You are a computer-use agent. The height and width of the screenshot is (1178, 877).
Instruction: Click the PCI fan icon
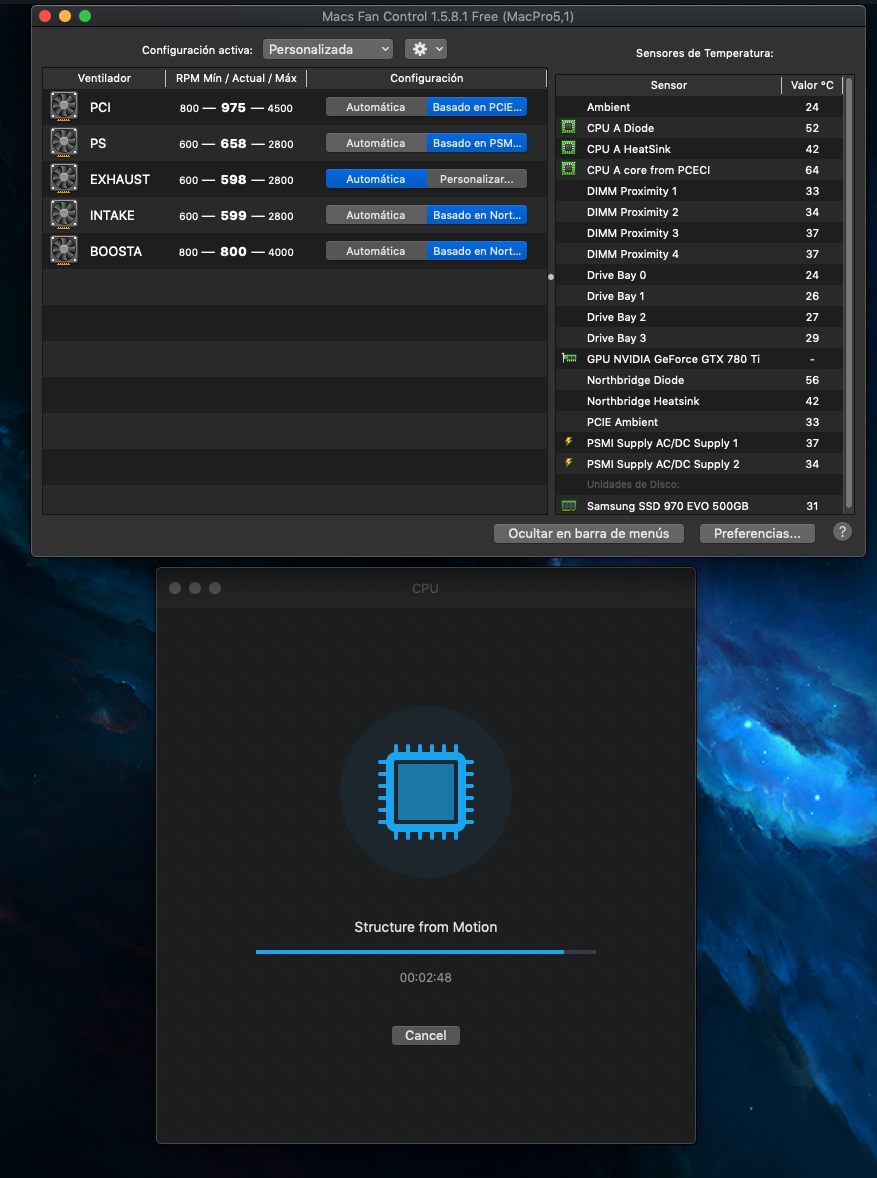point(64,106)
